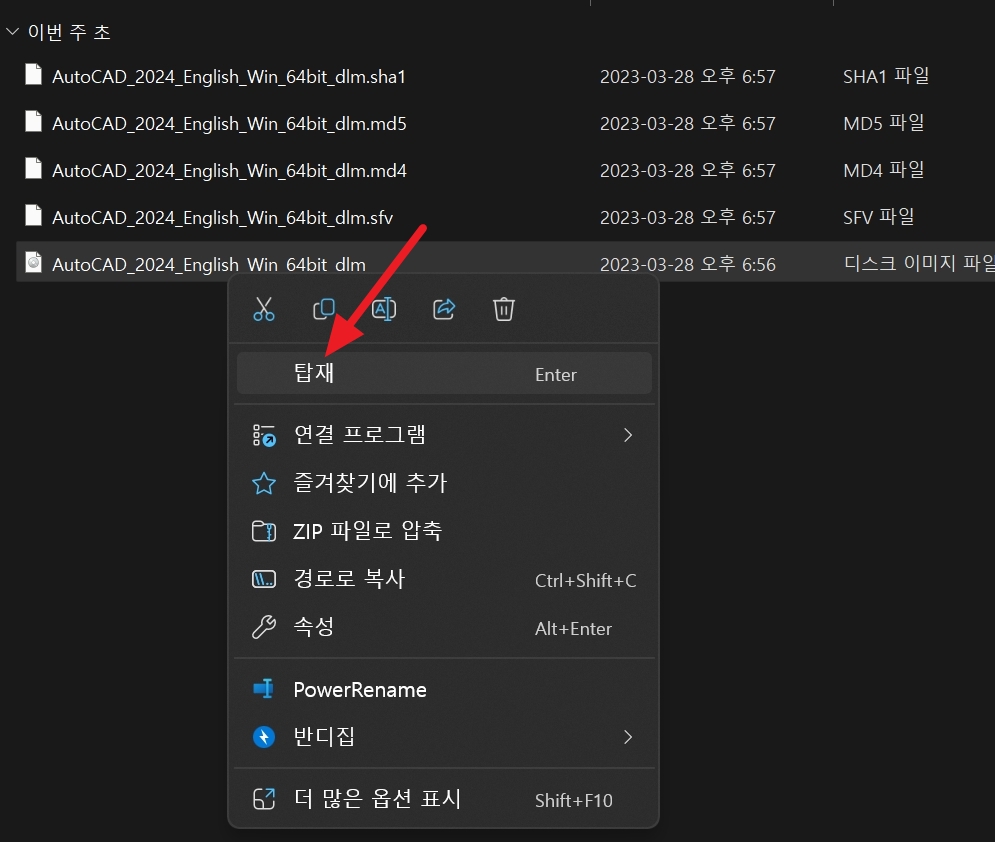Click the date cell of the .md4 file
Screen dimensions: 995x842
click(688, 171)
